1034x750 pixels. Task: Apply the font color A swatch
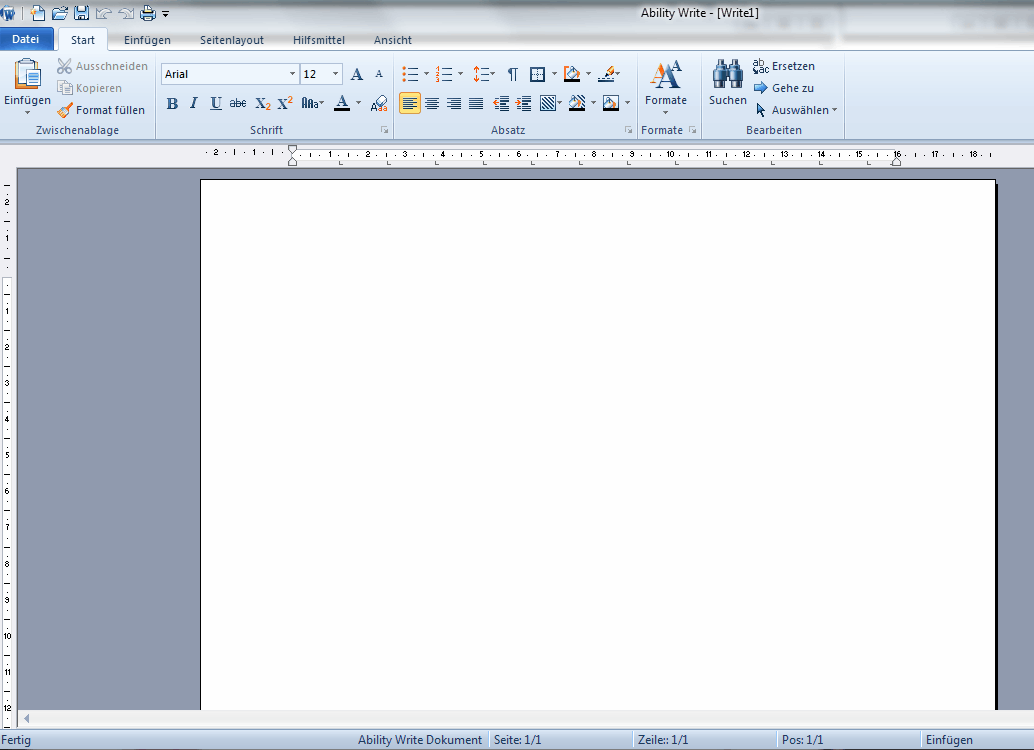[342, 103]
